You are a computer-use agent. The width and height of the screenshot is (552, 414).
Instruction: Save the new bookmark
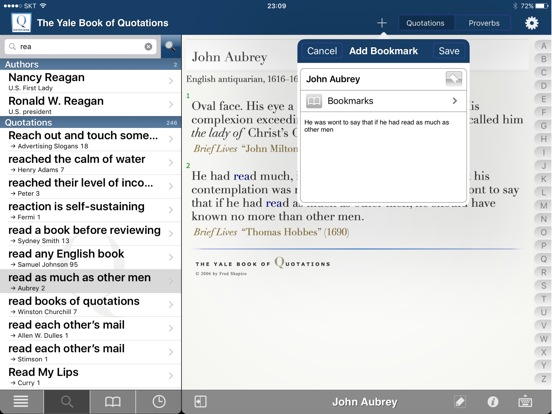[449, 51]
